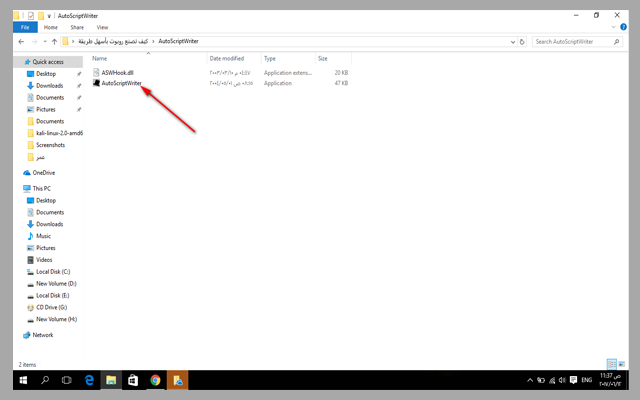
Task: Click the search magnifier icon
Action: [x=617, y=42]
